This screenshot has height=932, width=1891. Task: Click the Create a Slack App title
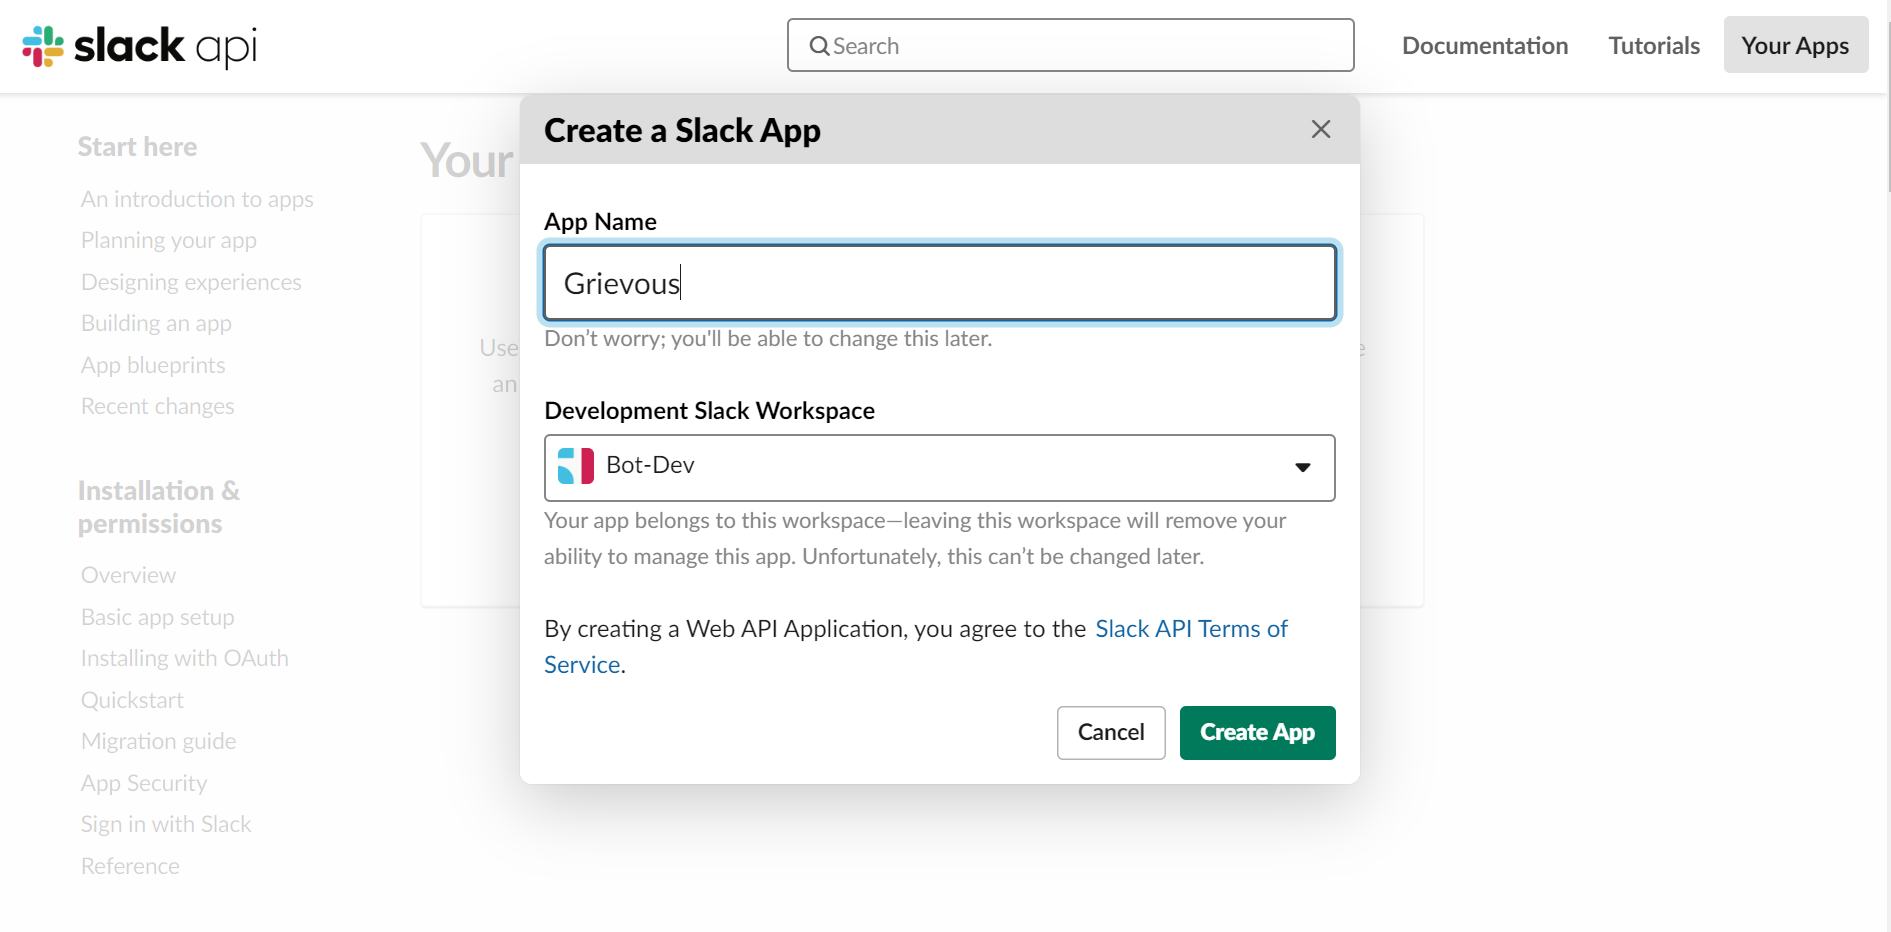tap(682, 130)
